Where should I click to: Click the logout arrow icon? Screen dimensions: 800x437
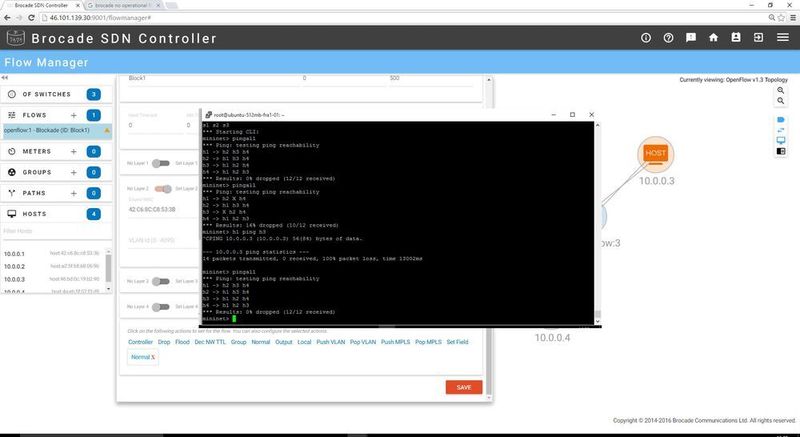(x=759, y=38)
